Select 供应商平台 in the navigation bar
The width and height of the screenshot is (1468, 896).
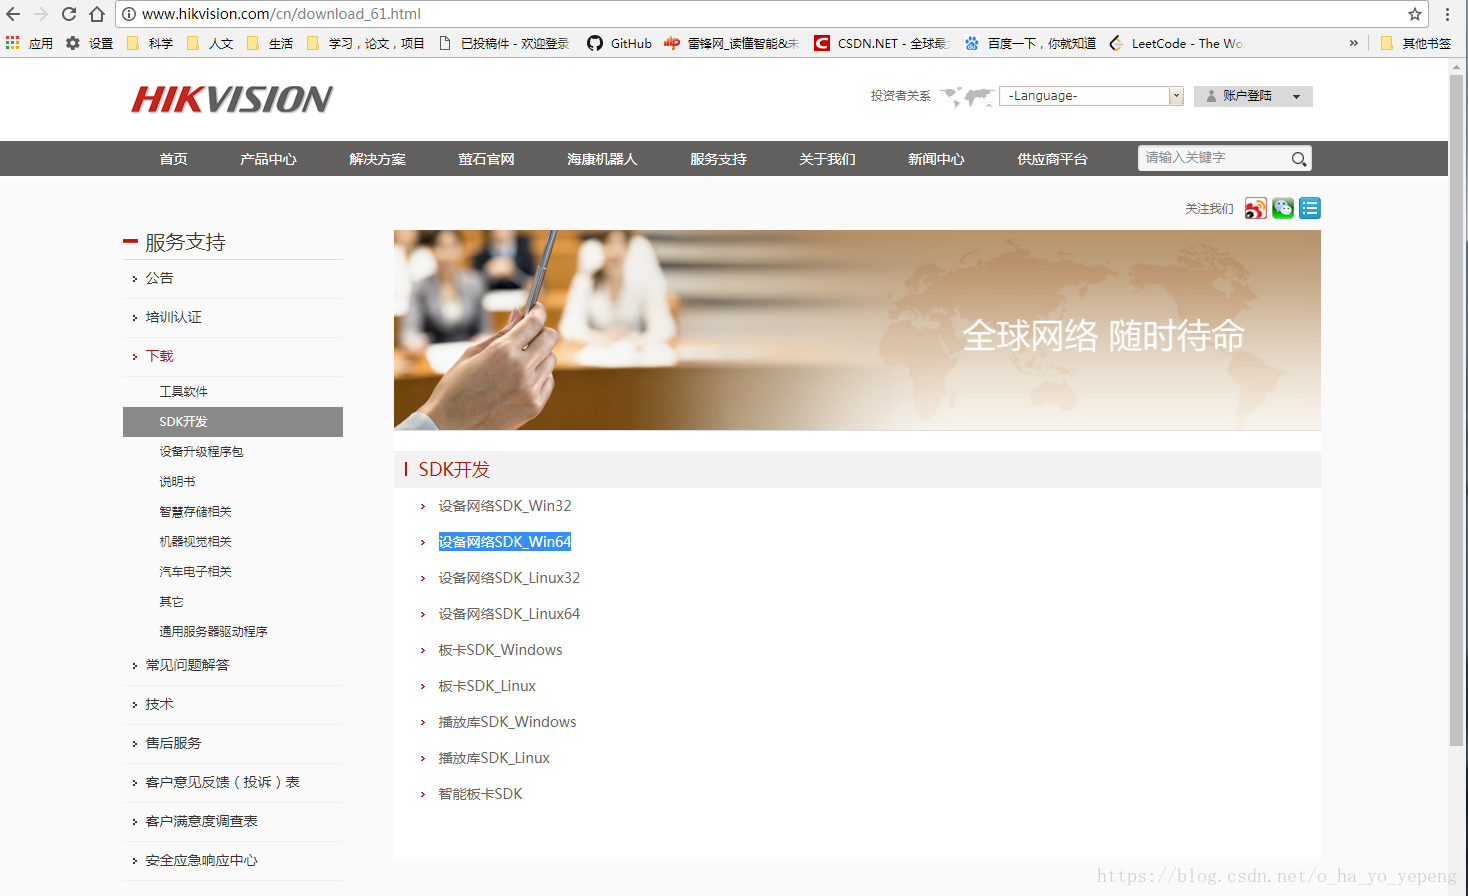(x=1052, y=159)
